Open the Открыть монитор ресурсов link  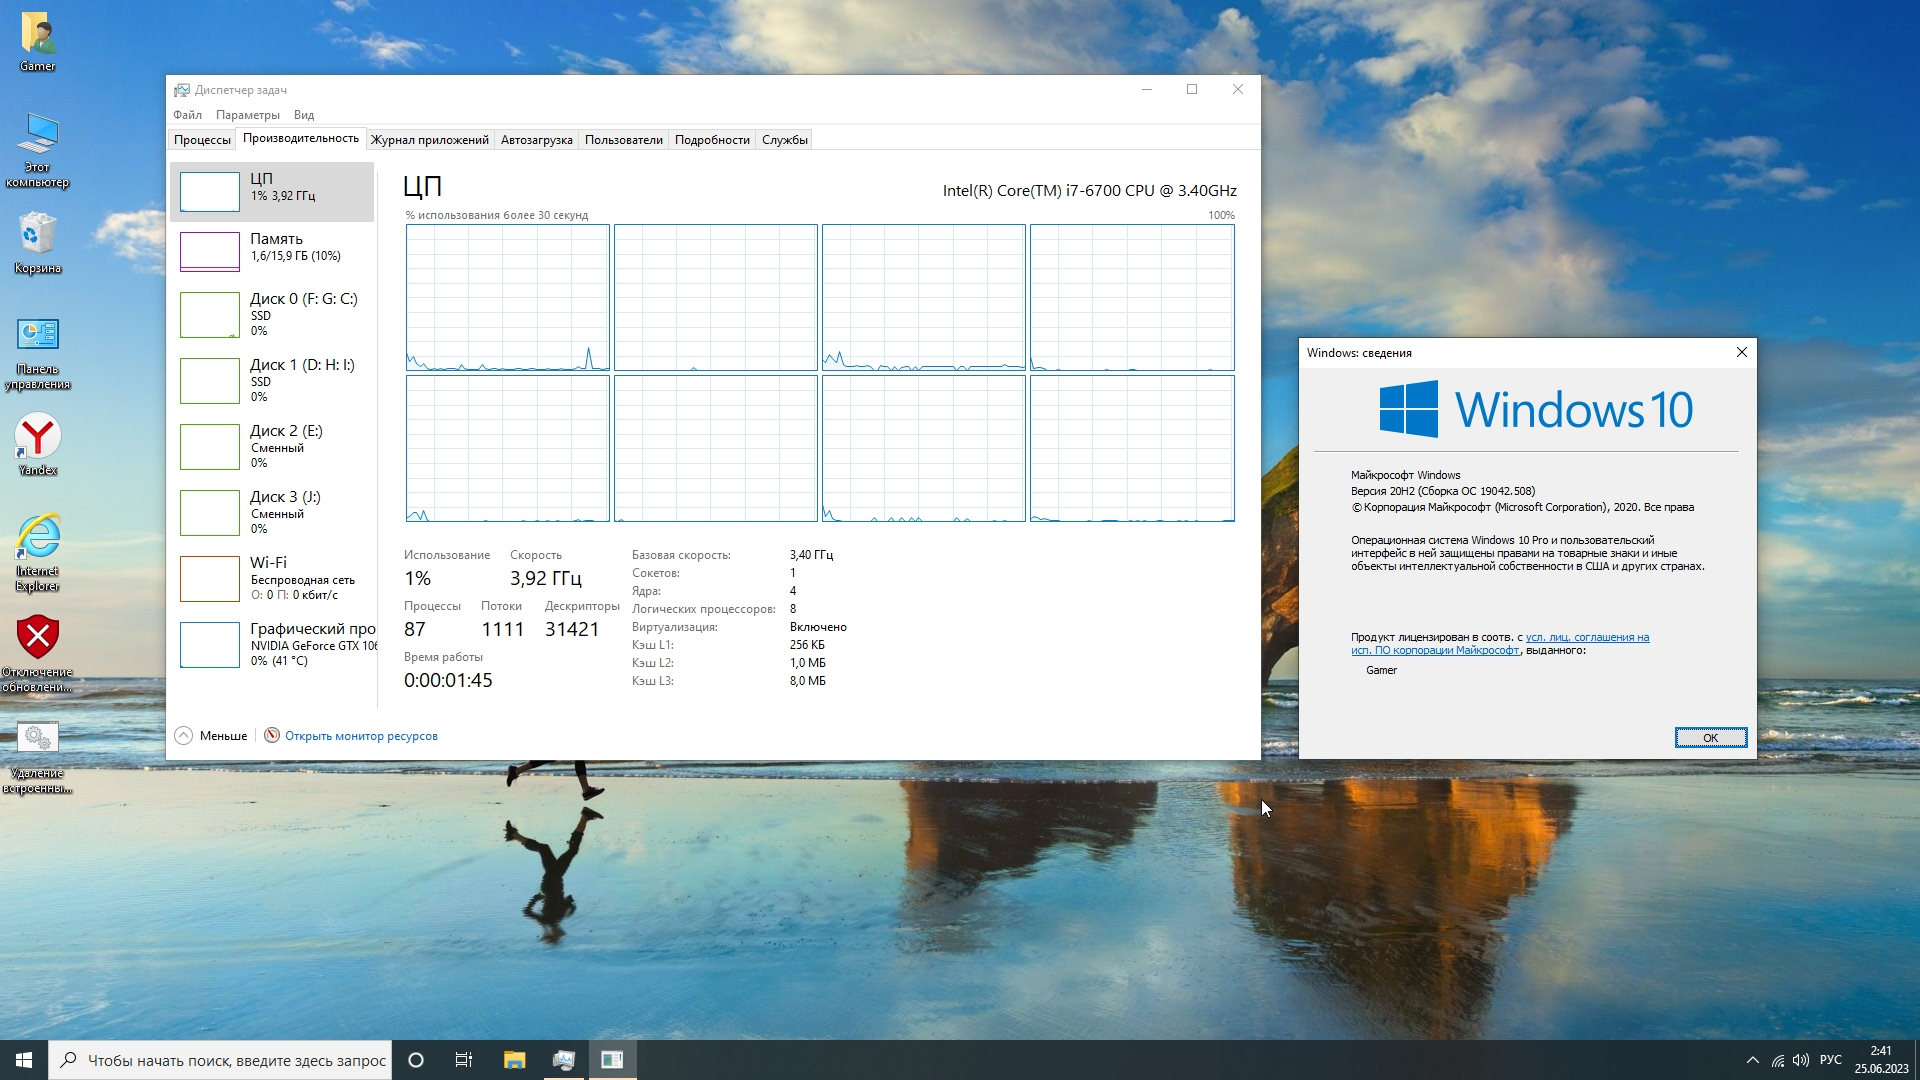[361, 736]
